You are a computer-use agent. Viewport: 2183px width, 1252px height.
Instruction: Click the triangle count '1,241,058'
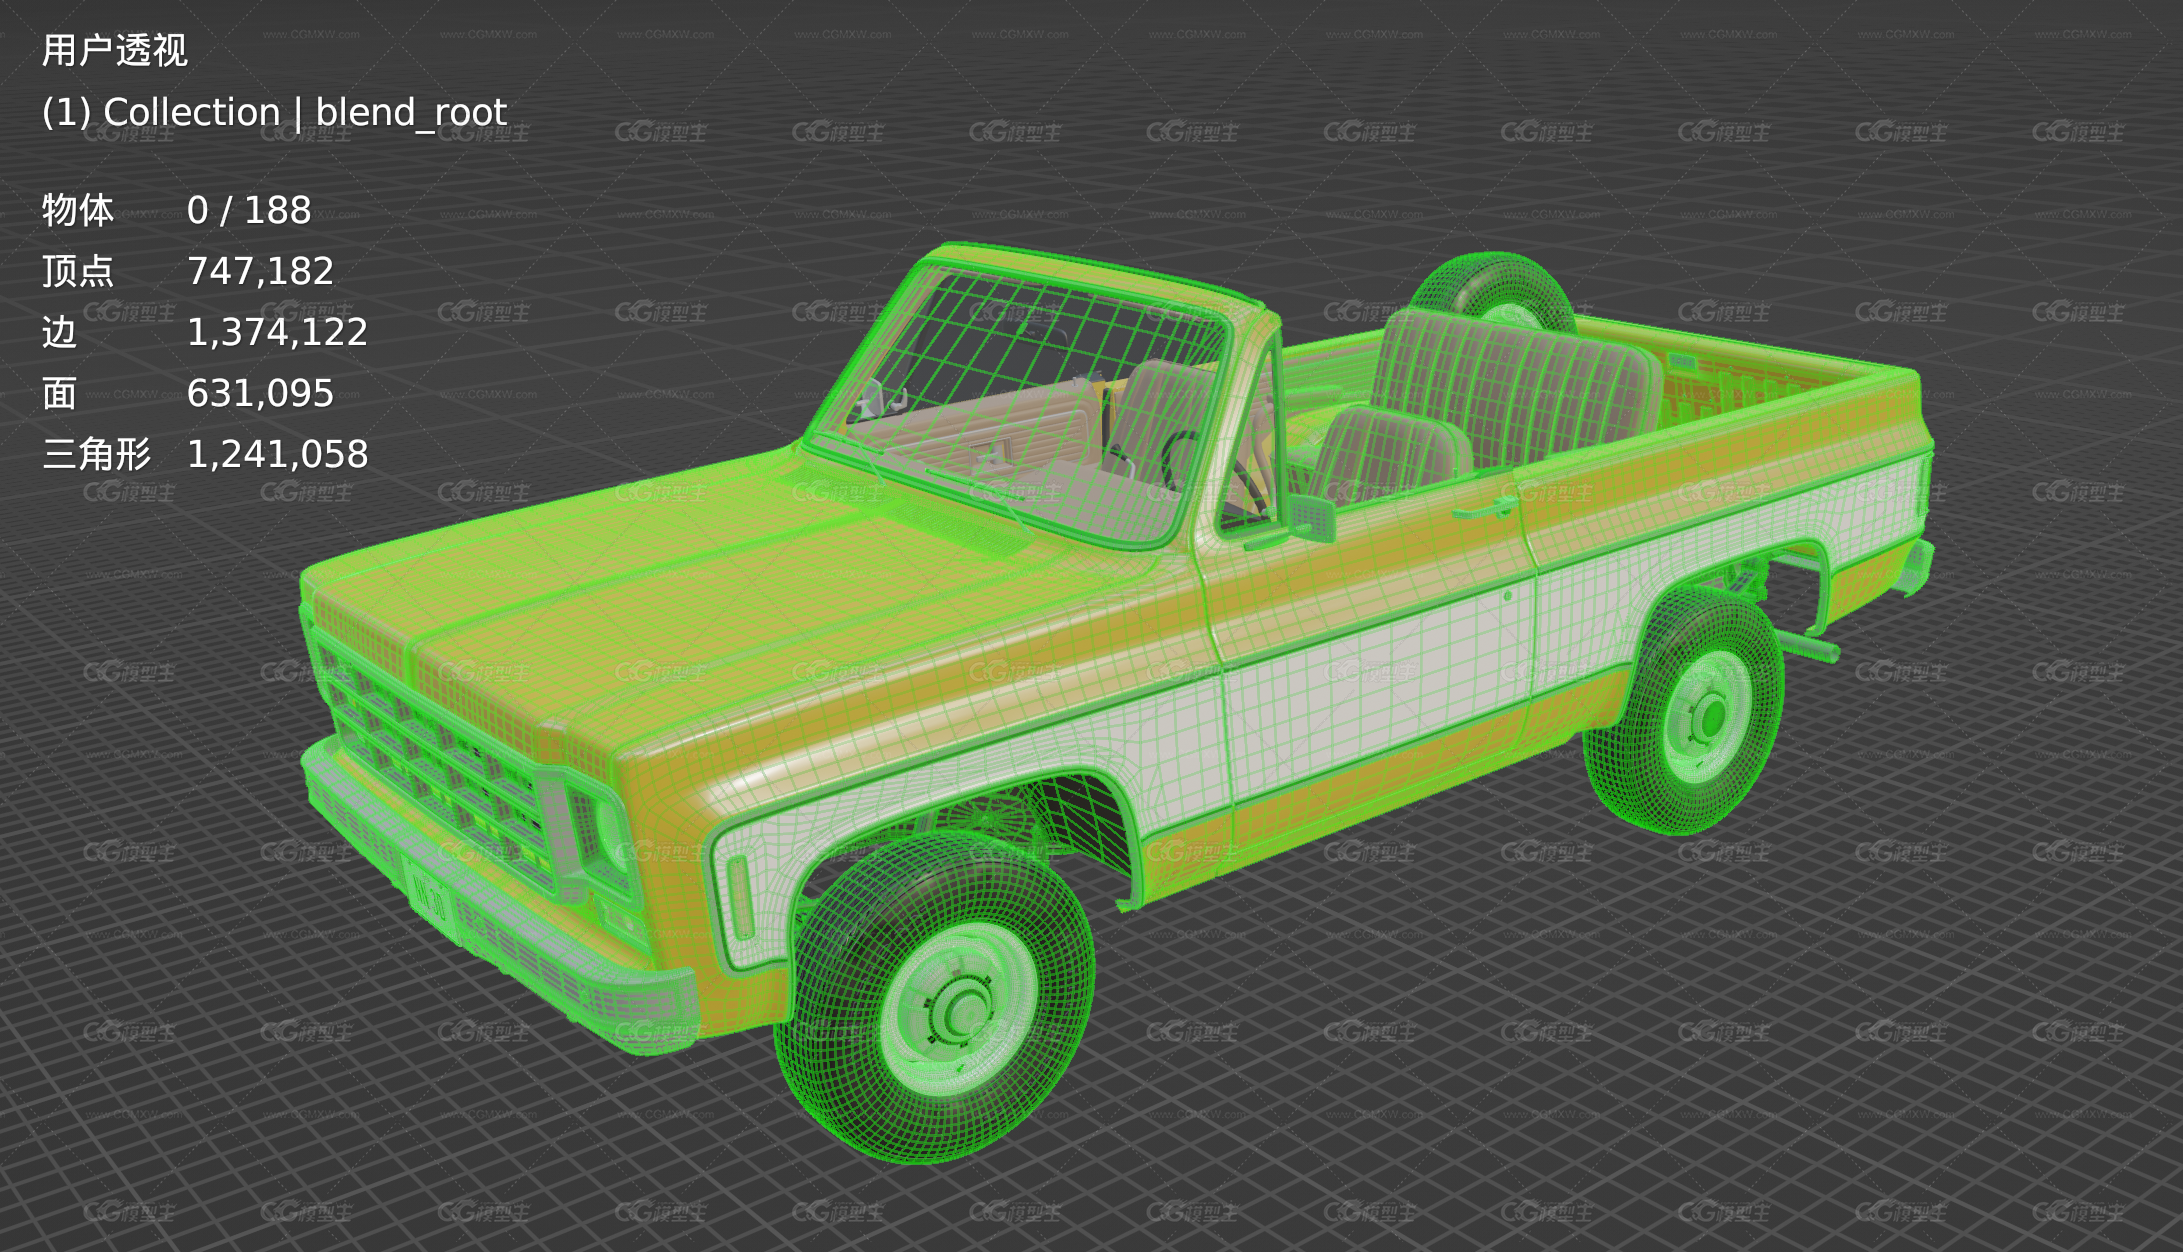tap(277, 454)
